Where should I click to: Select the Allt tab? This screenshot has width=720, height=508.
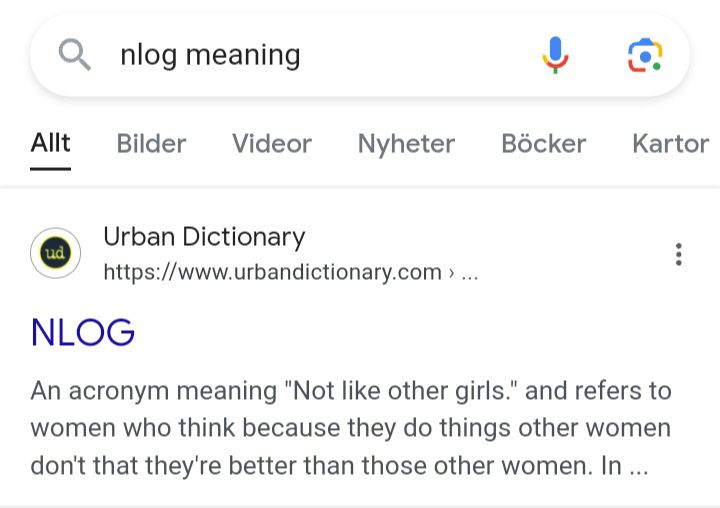coord(50,144)
